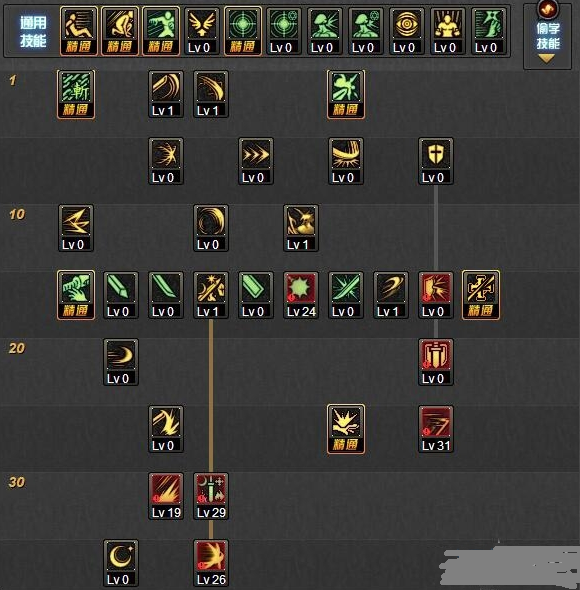Viewport: 580px width, 590px height.
Task: Select the eye skill icon in general skills
Action: click(406, 32)
